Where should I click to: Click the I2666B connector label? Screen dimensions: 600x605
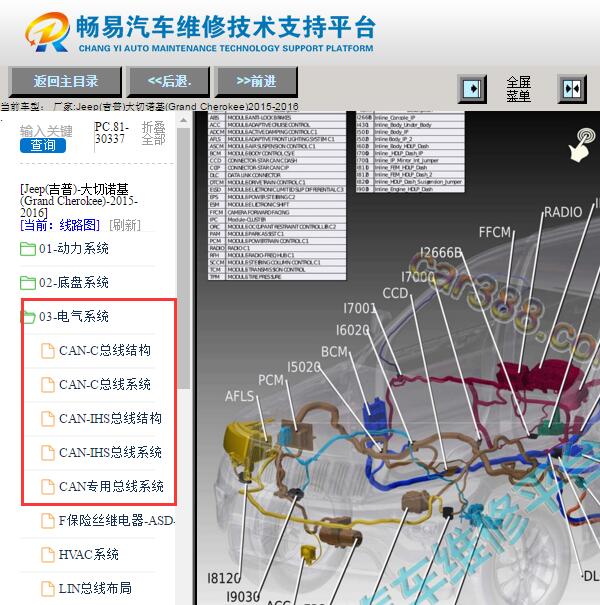(x=441, y=253)
